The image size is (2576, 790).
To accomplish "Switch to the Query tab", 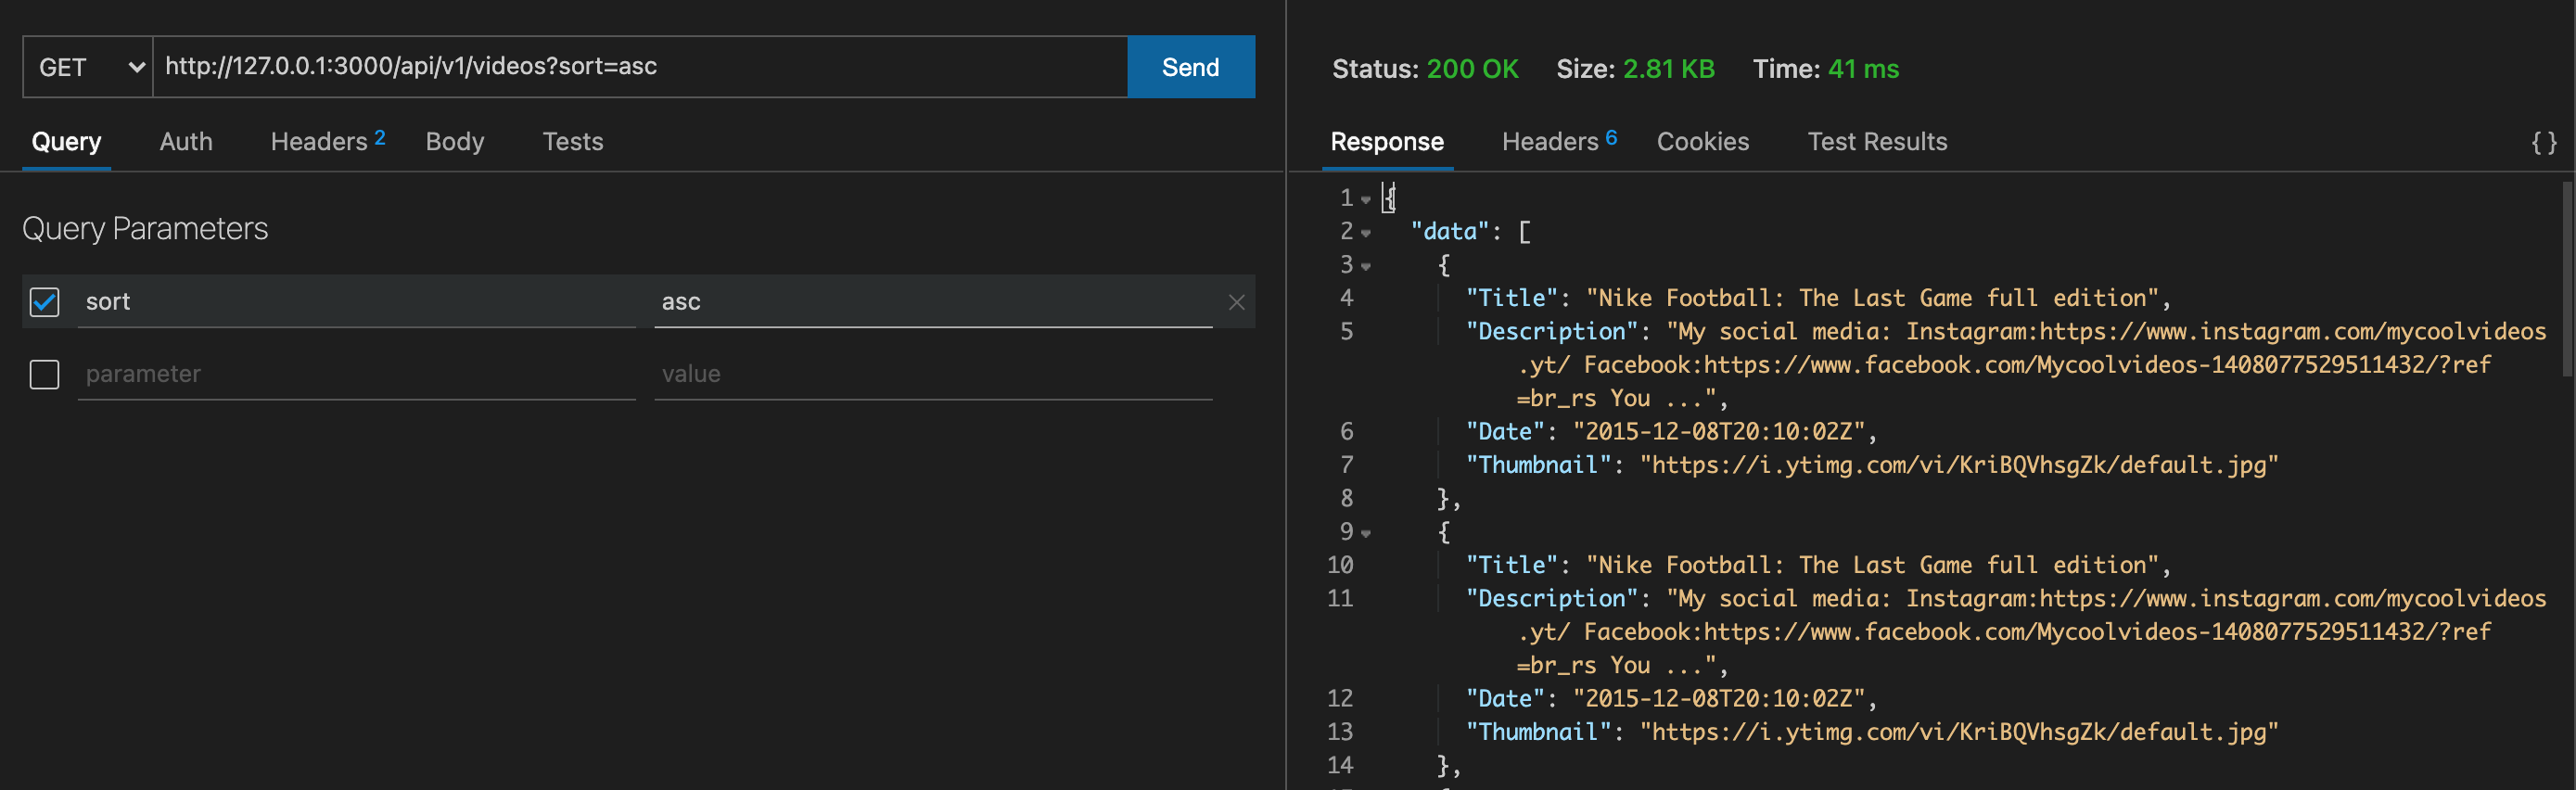I will click(66, 142).
